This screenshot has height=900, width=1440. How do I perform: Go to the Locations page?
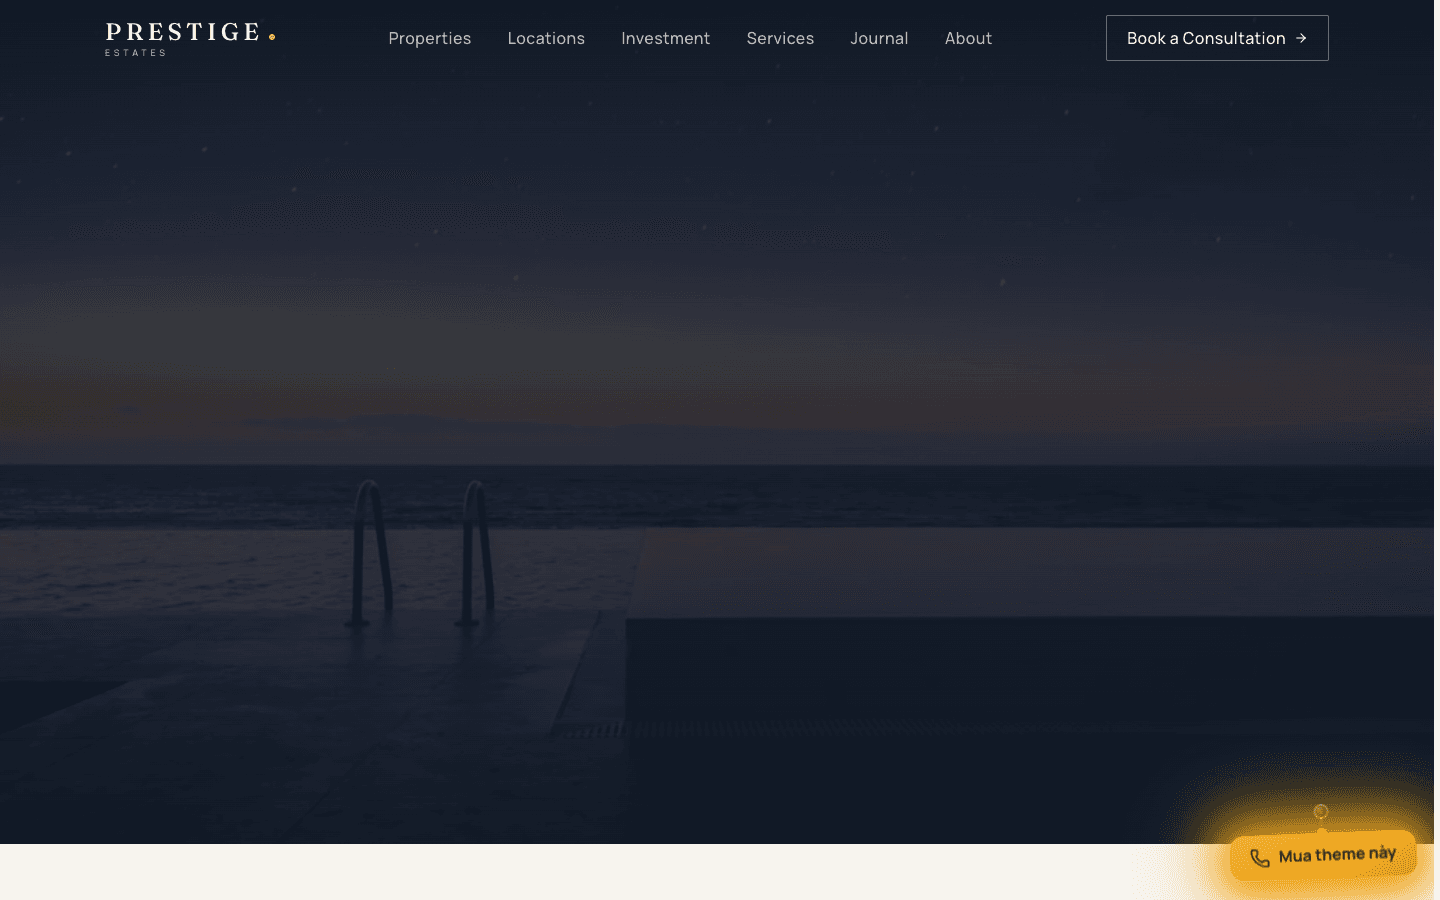(546, 38)
